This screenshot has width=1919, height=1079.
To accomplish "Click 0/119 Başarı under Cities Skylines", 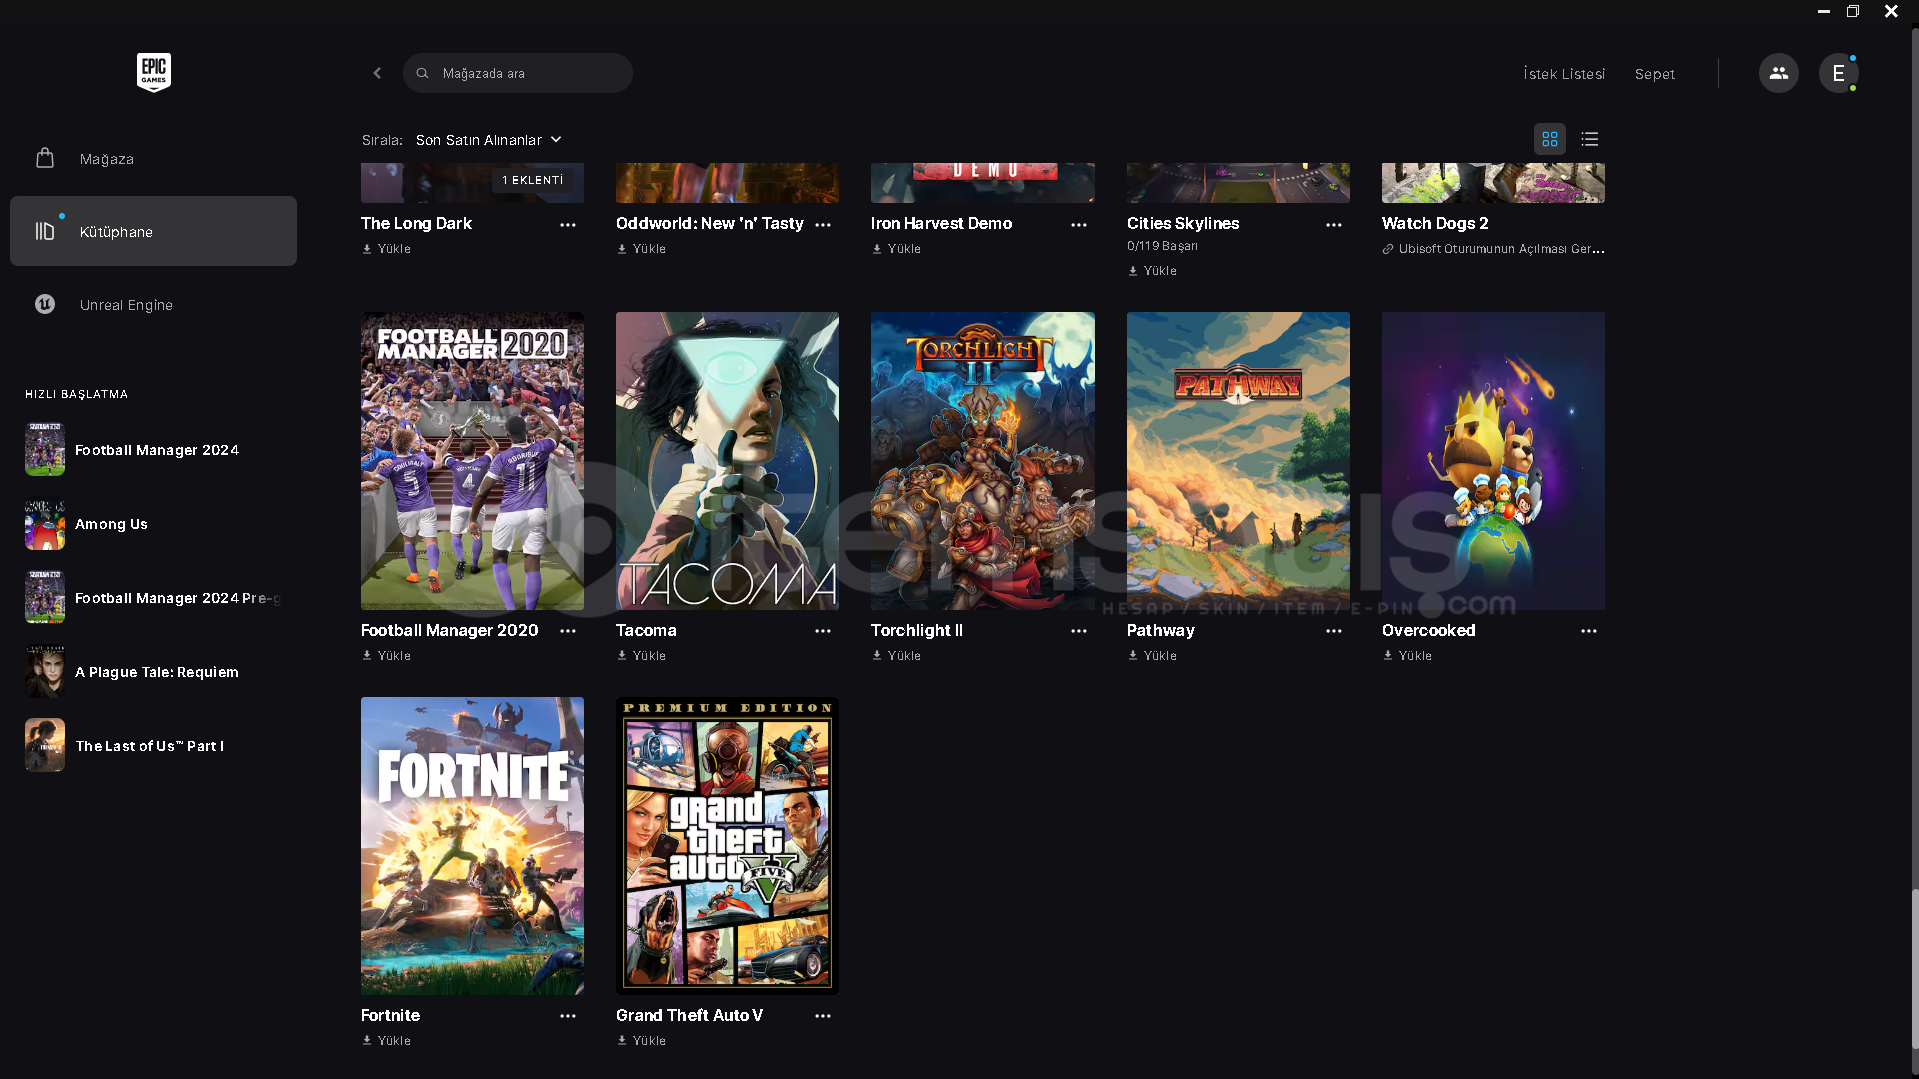I will [1162, 246].
